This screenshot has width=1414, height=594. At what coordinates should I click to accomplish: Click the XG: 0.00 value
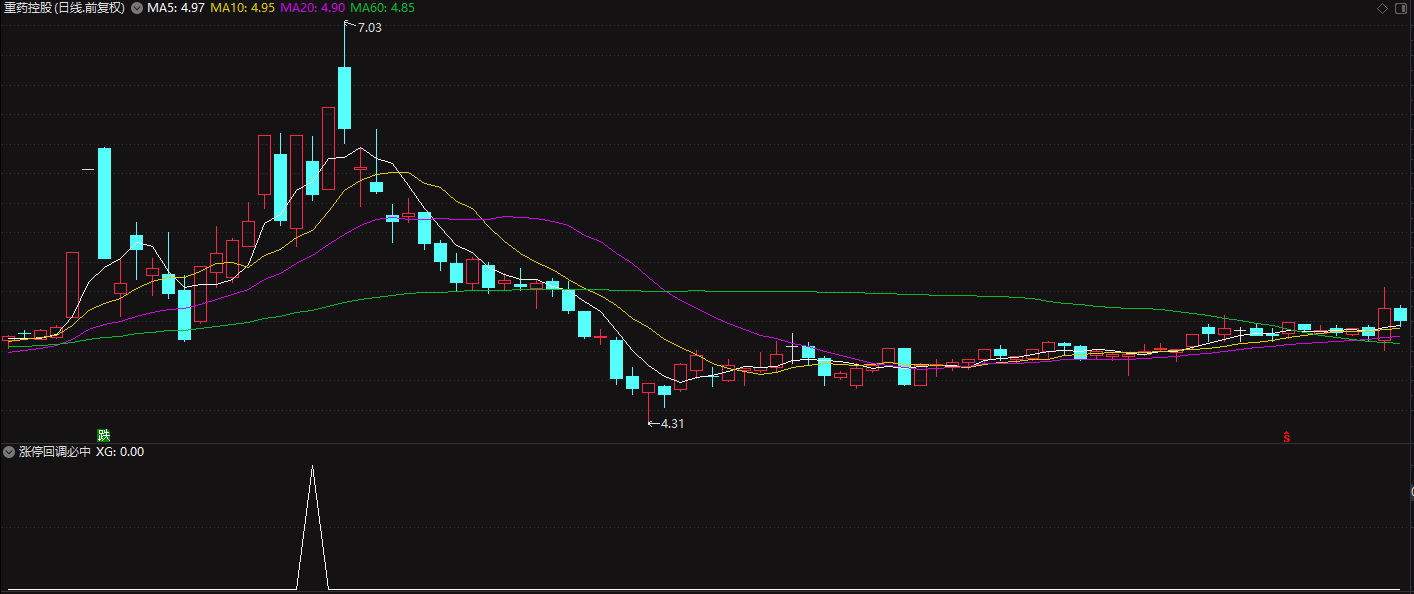[120, 452]
